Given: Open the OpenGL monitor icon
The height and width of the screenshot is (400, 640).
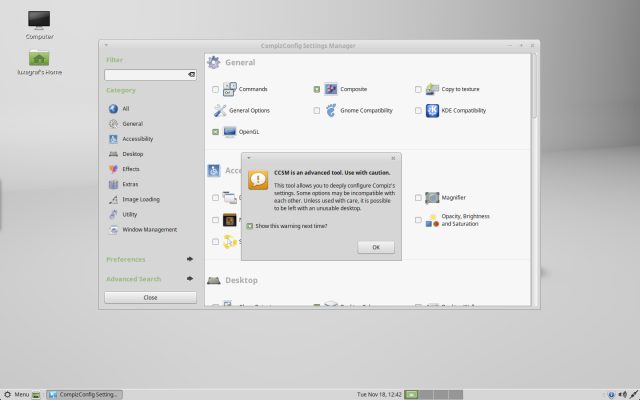Looking at the screenshot, I should (230, 132).
